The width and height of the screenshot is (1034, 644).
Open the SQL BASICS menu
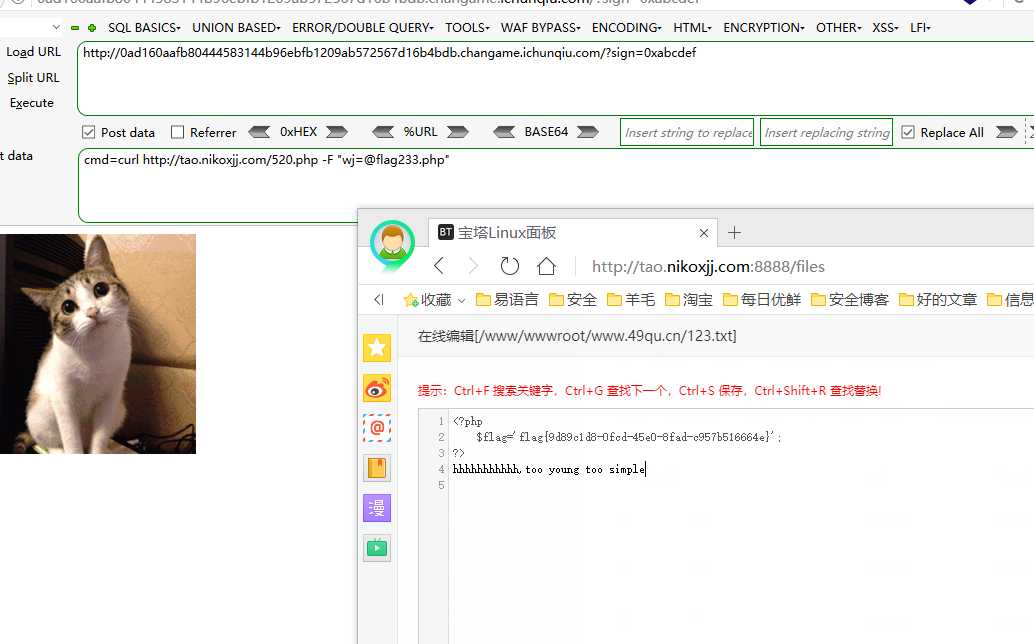(x=144, y=28)
